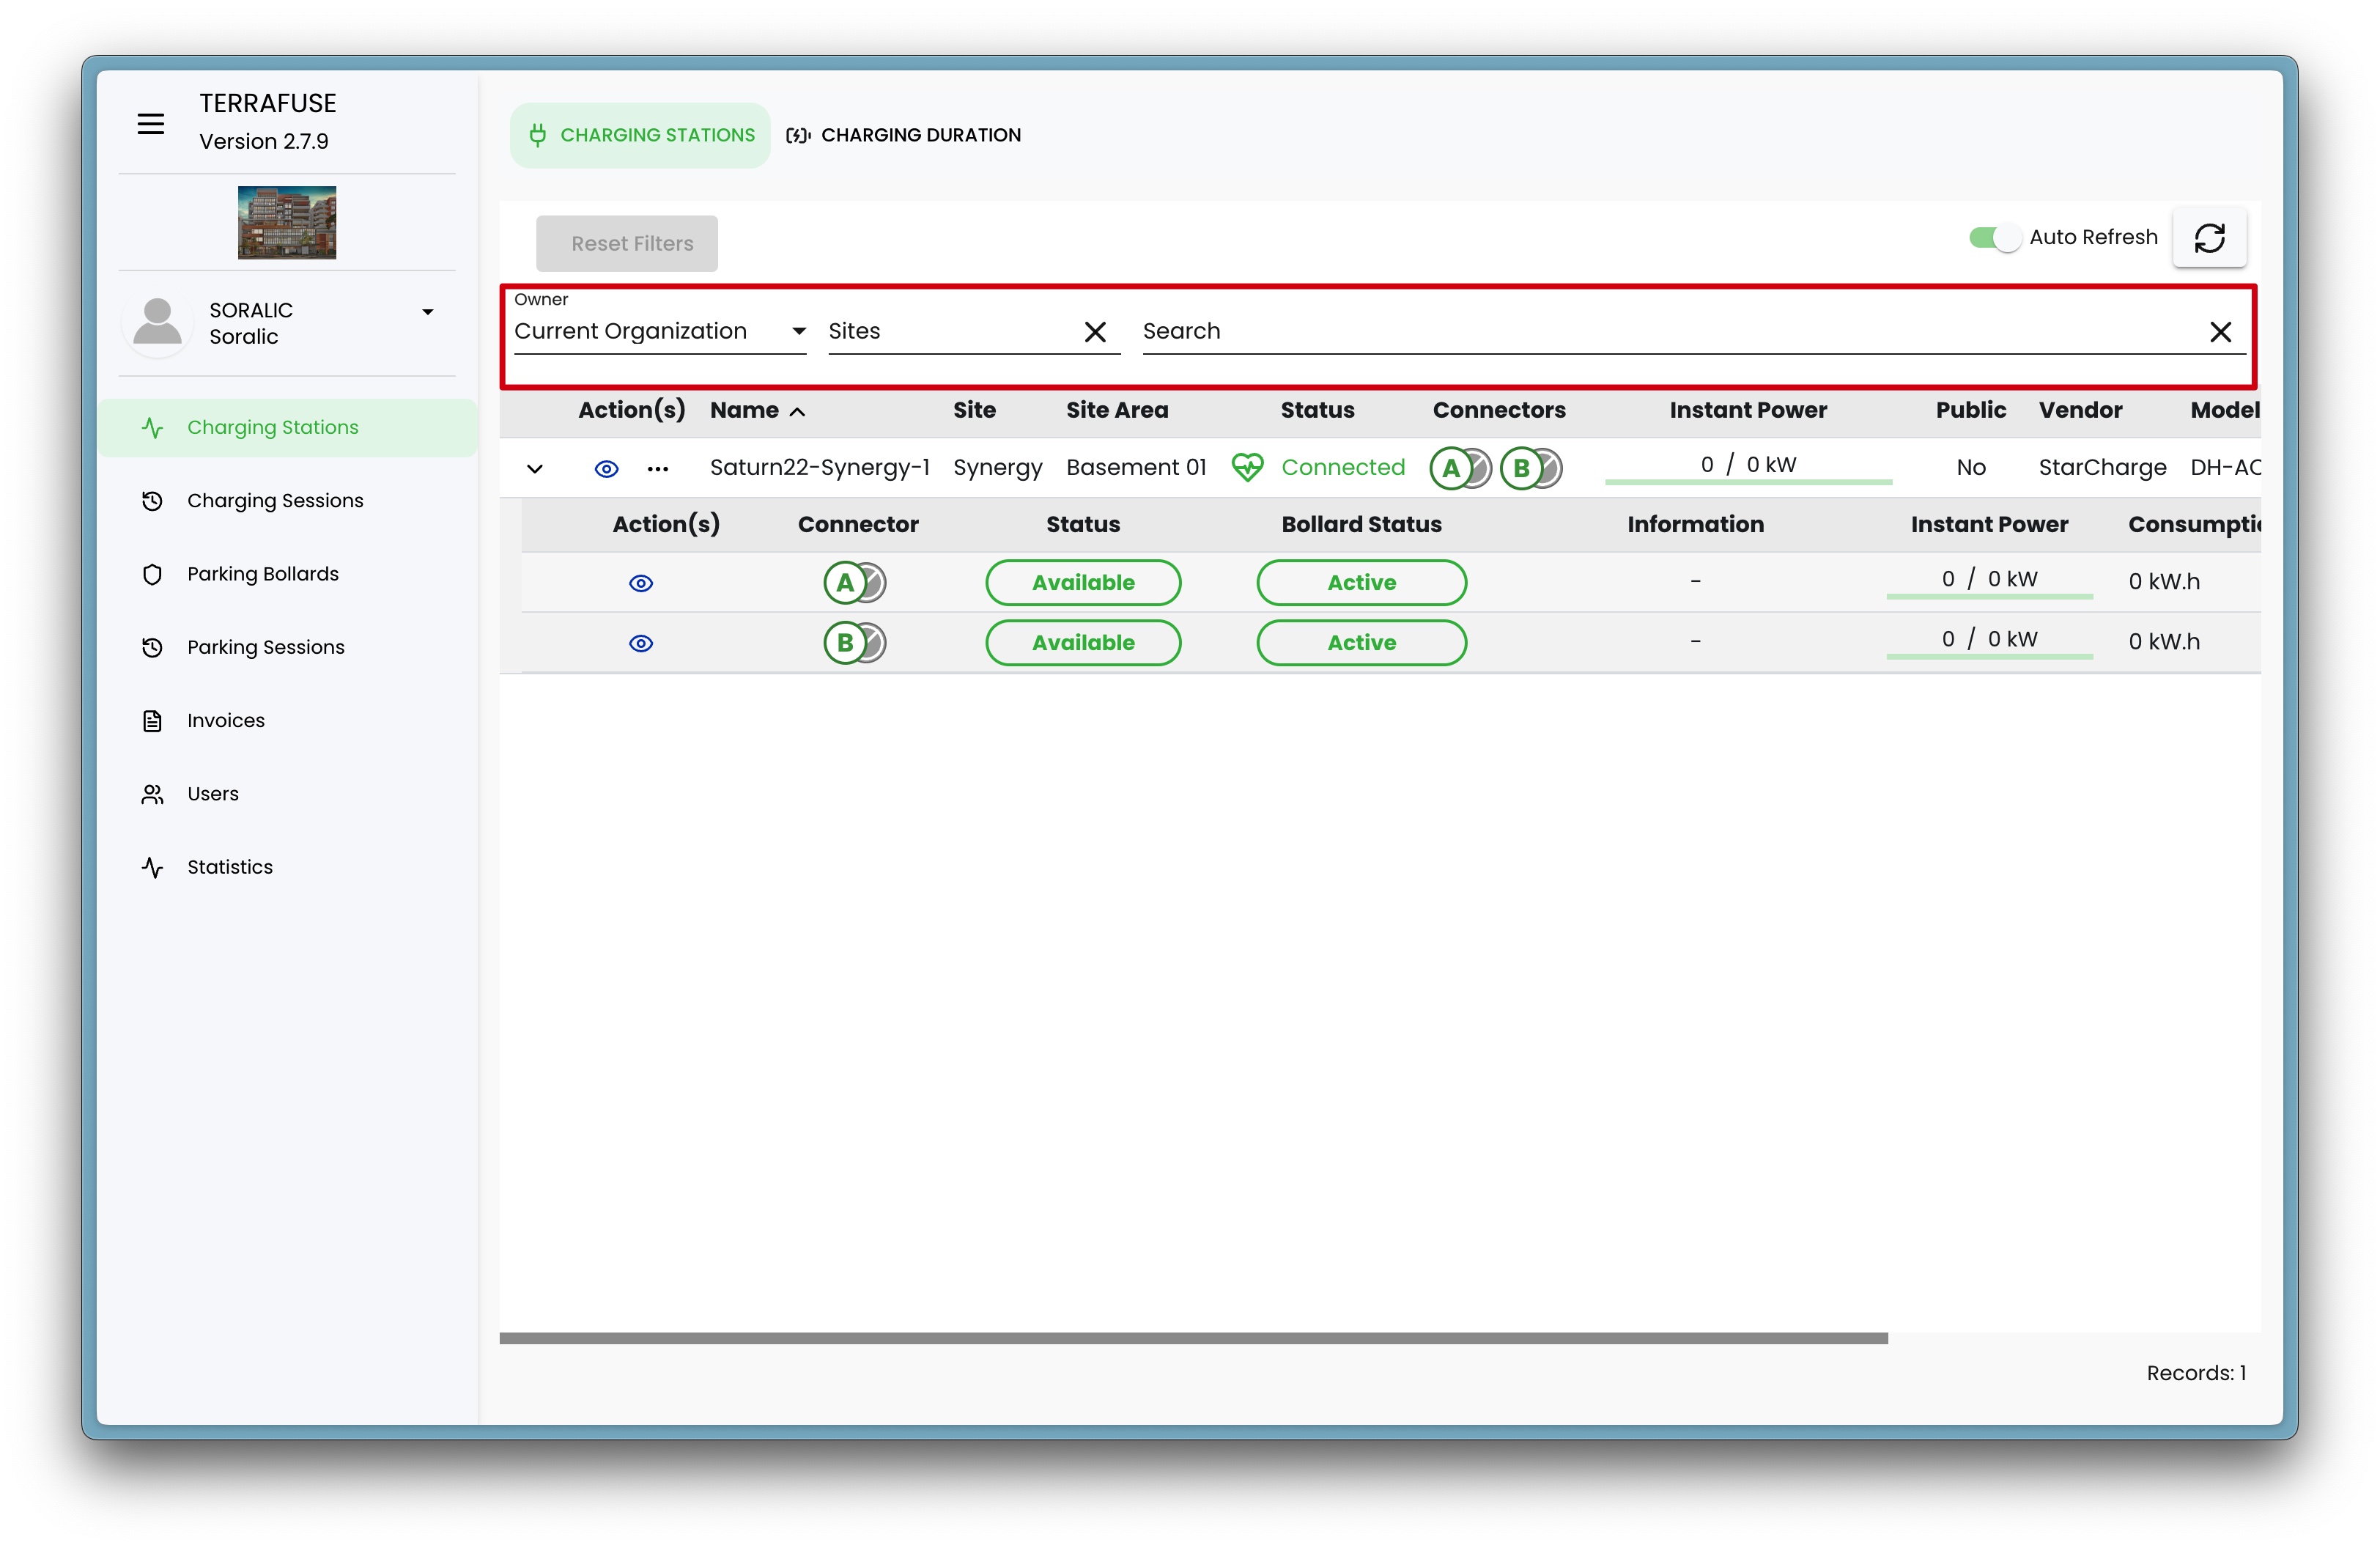Toggle the Auto Refresh switch

click(x=1993, y=238)
